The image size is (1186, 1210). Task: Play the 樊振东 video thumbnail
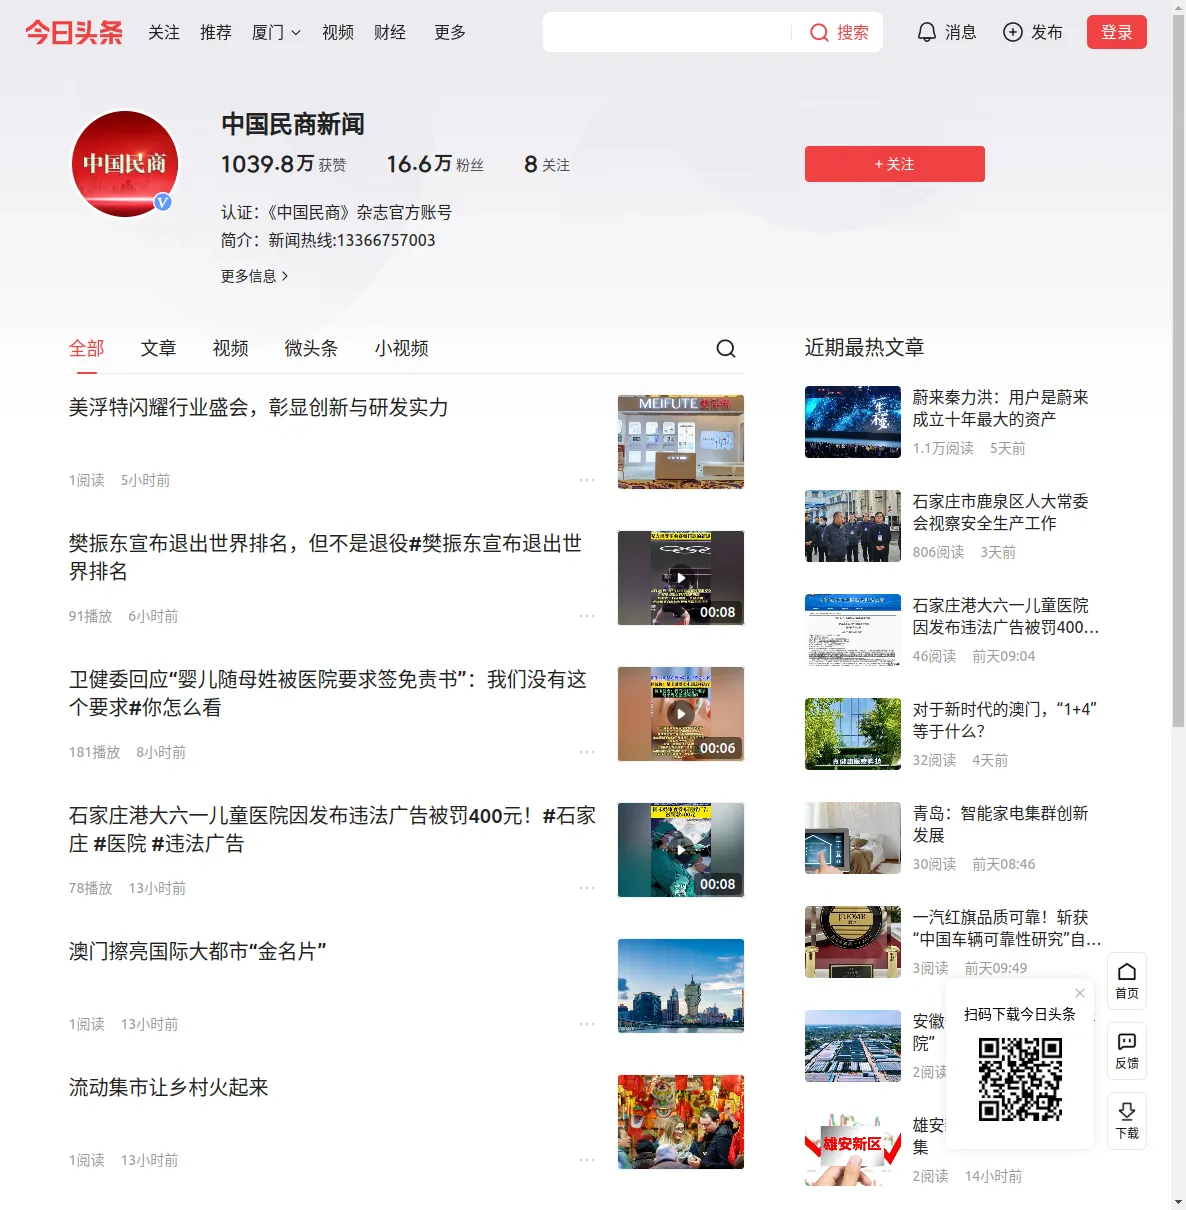(x=681, y=578)
